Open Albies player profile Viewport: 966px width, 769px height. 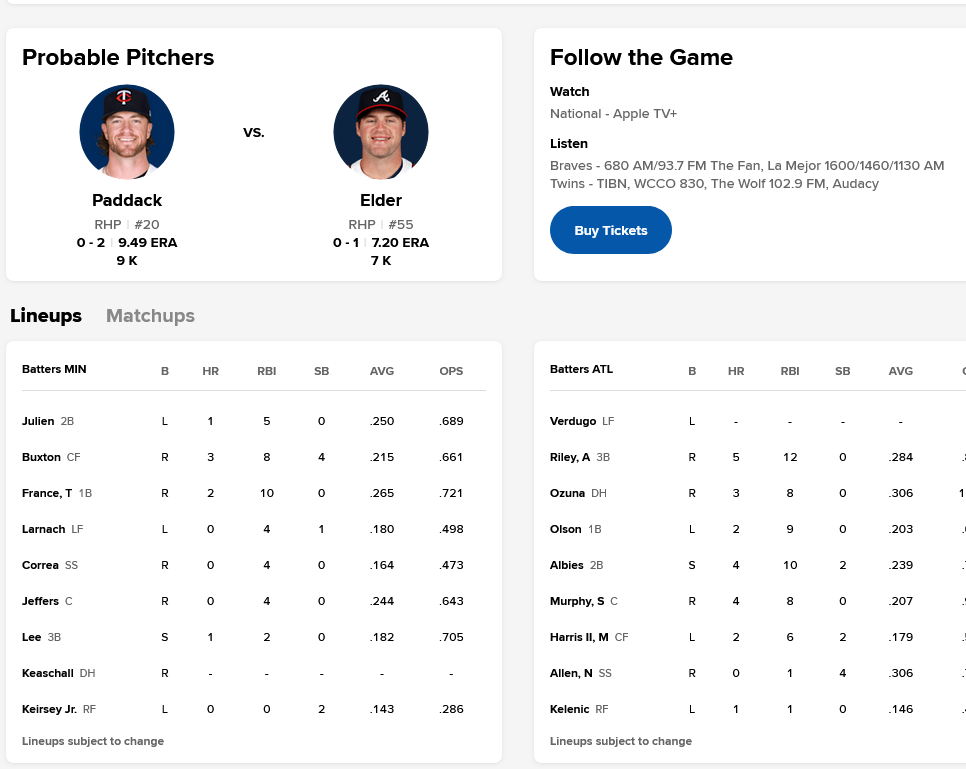[x=567, y=565]
